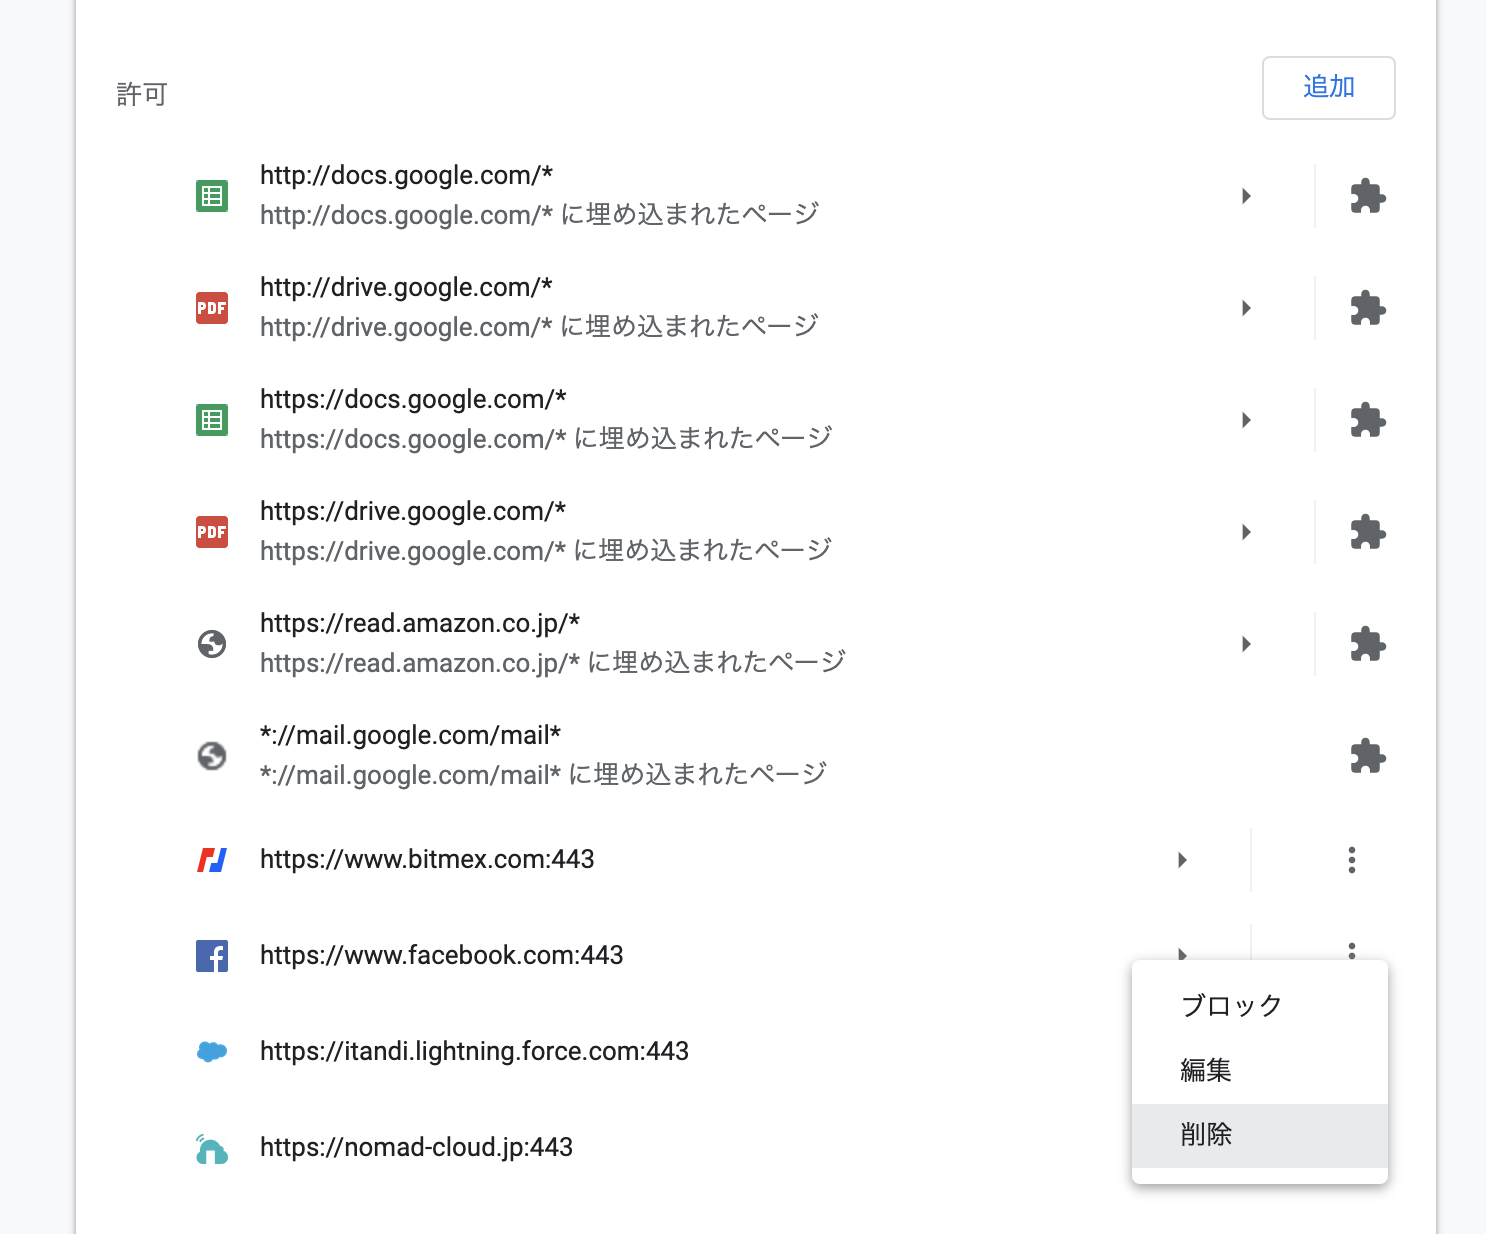Click PDF favicon of https://drive.google.com/*
1486x1234 pixels.
(212, 532)
